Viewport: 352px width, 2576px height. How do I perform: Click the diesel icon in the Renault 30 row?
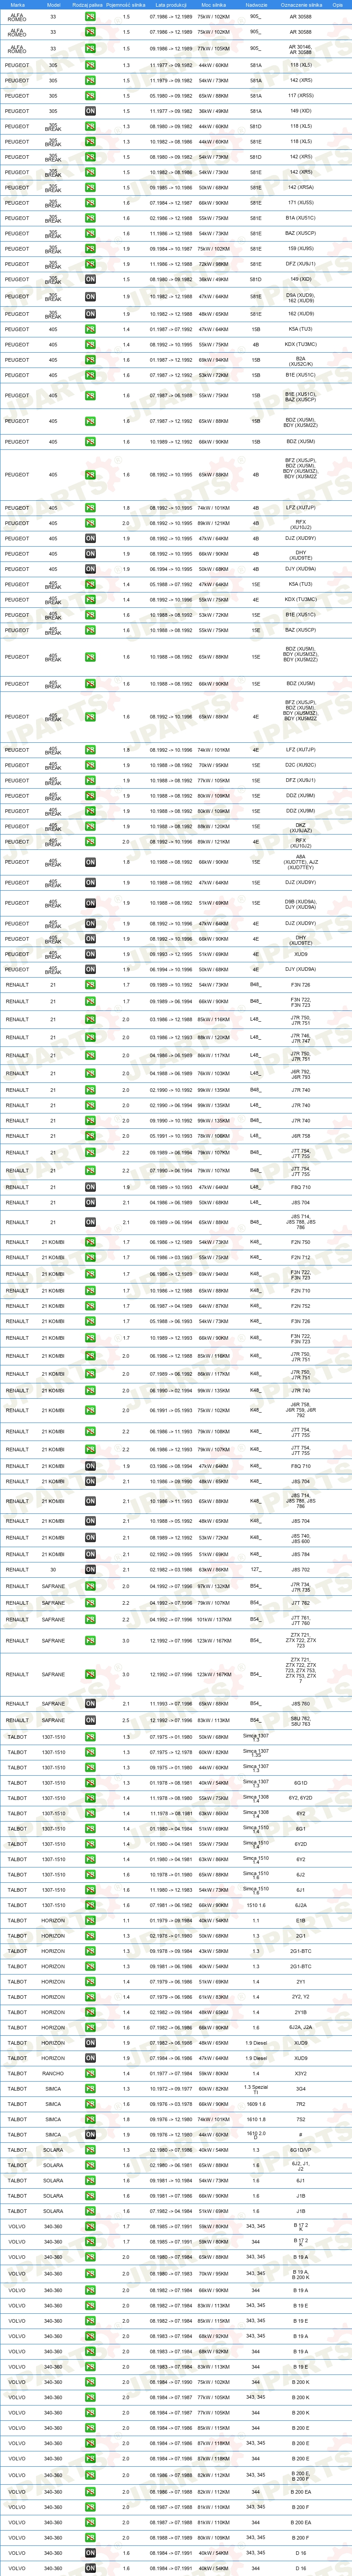[x=90, y=1570]
